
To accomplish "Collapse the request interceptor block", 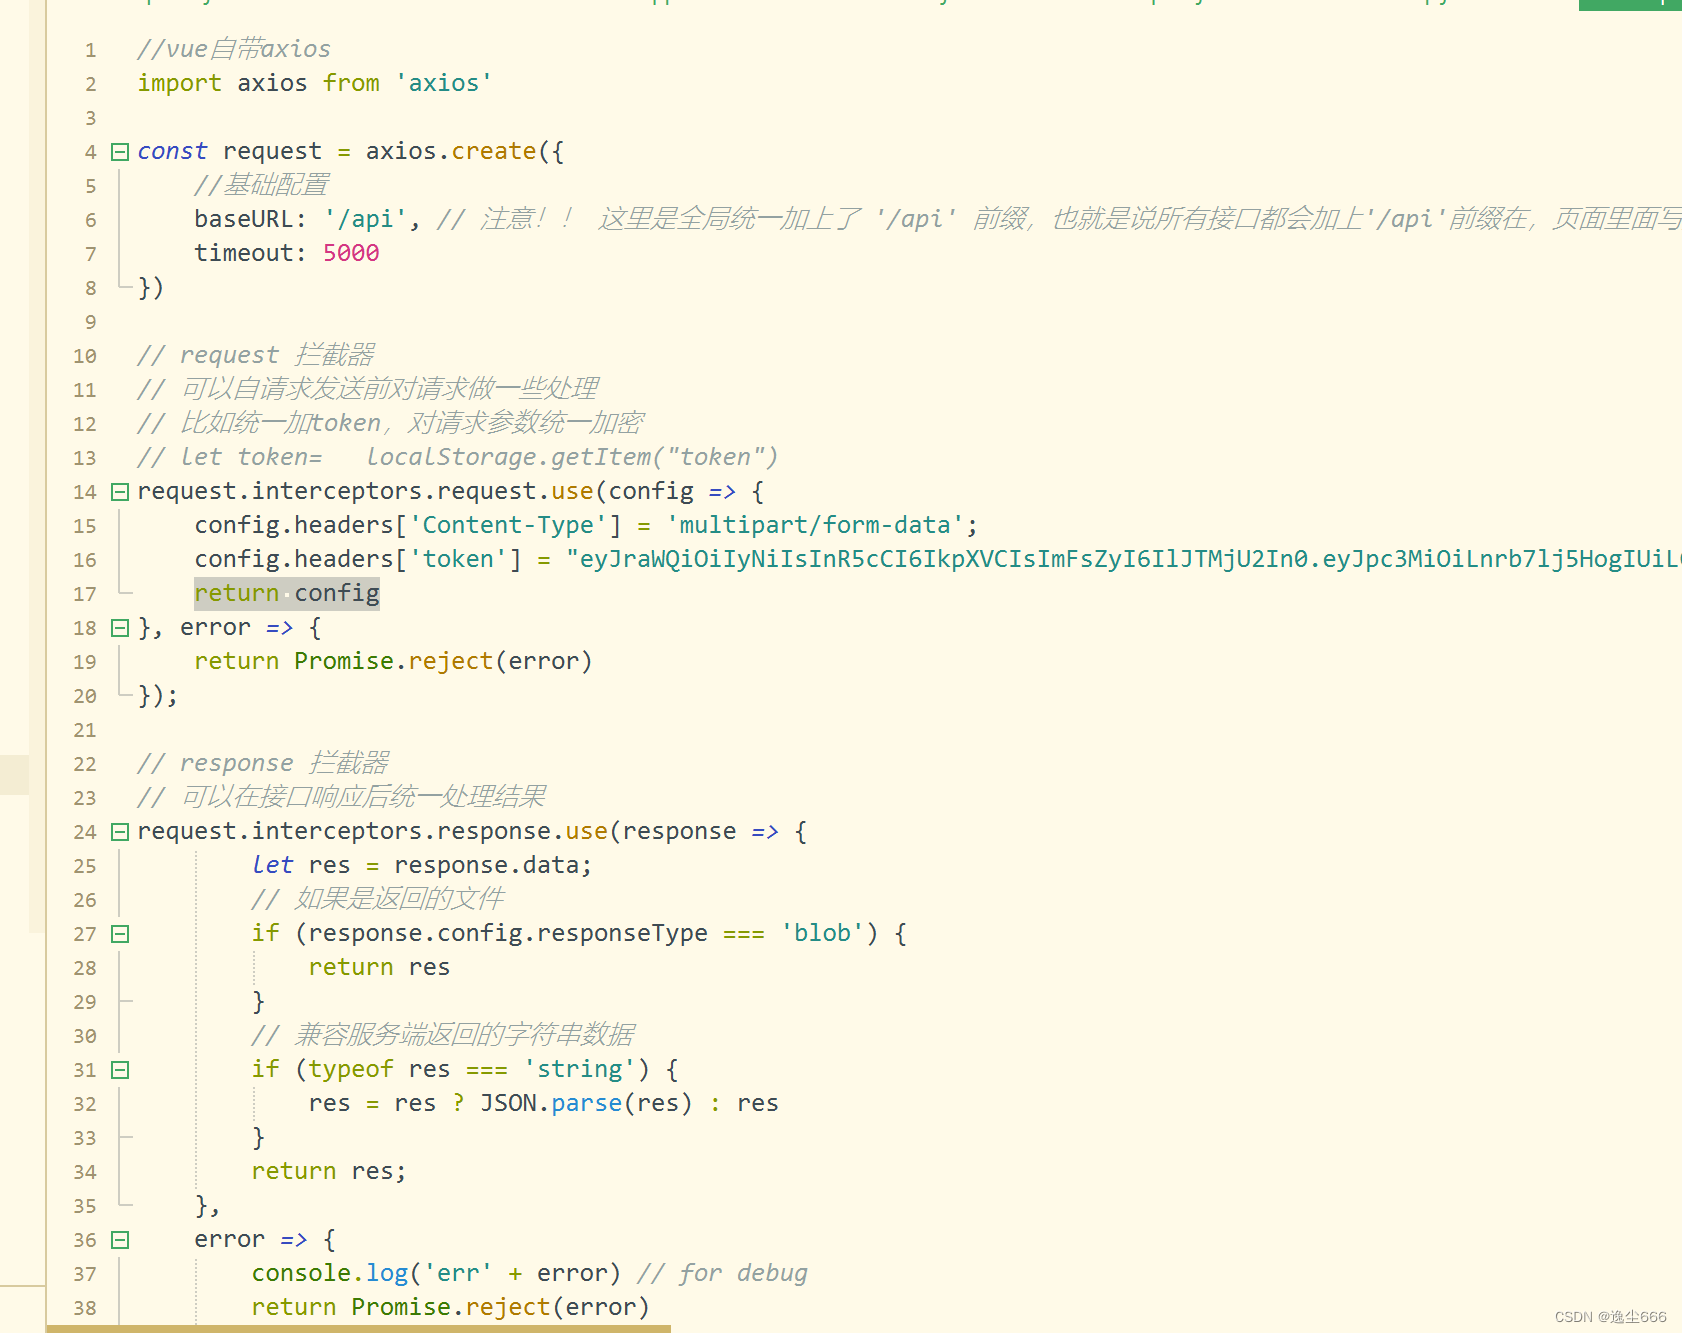I will (x=120, y=491).
